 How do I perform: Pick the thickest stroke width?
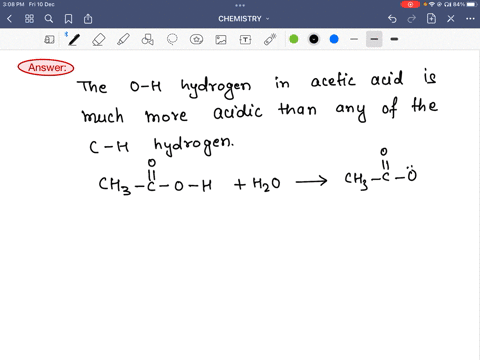click(394, 39)
